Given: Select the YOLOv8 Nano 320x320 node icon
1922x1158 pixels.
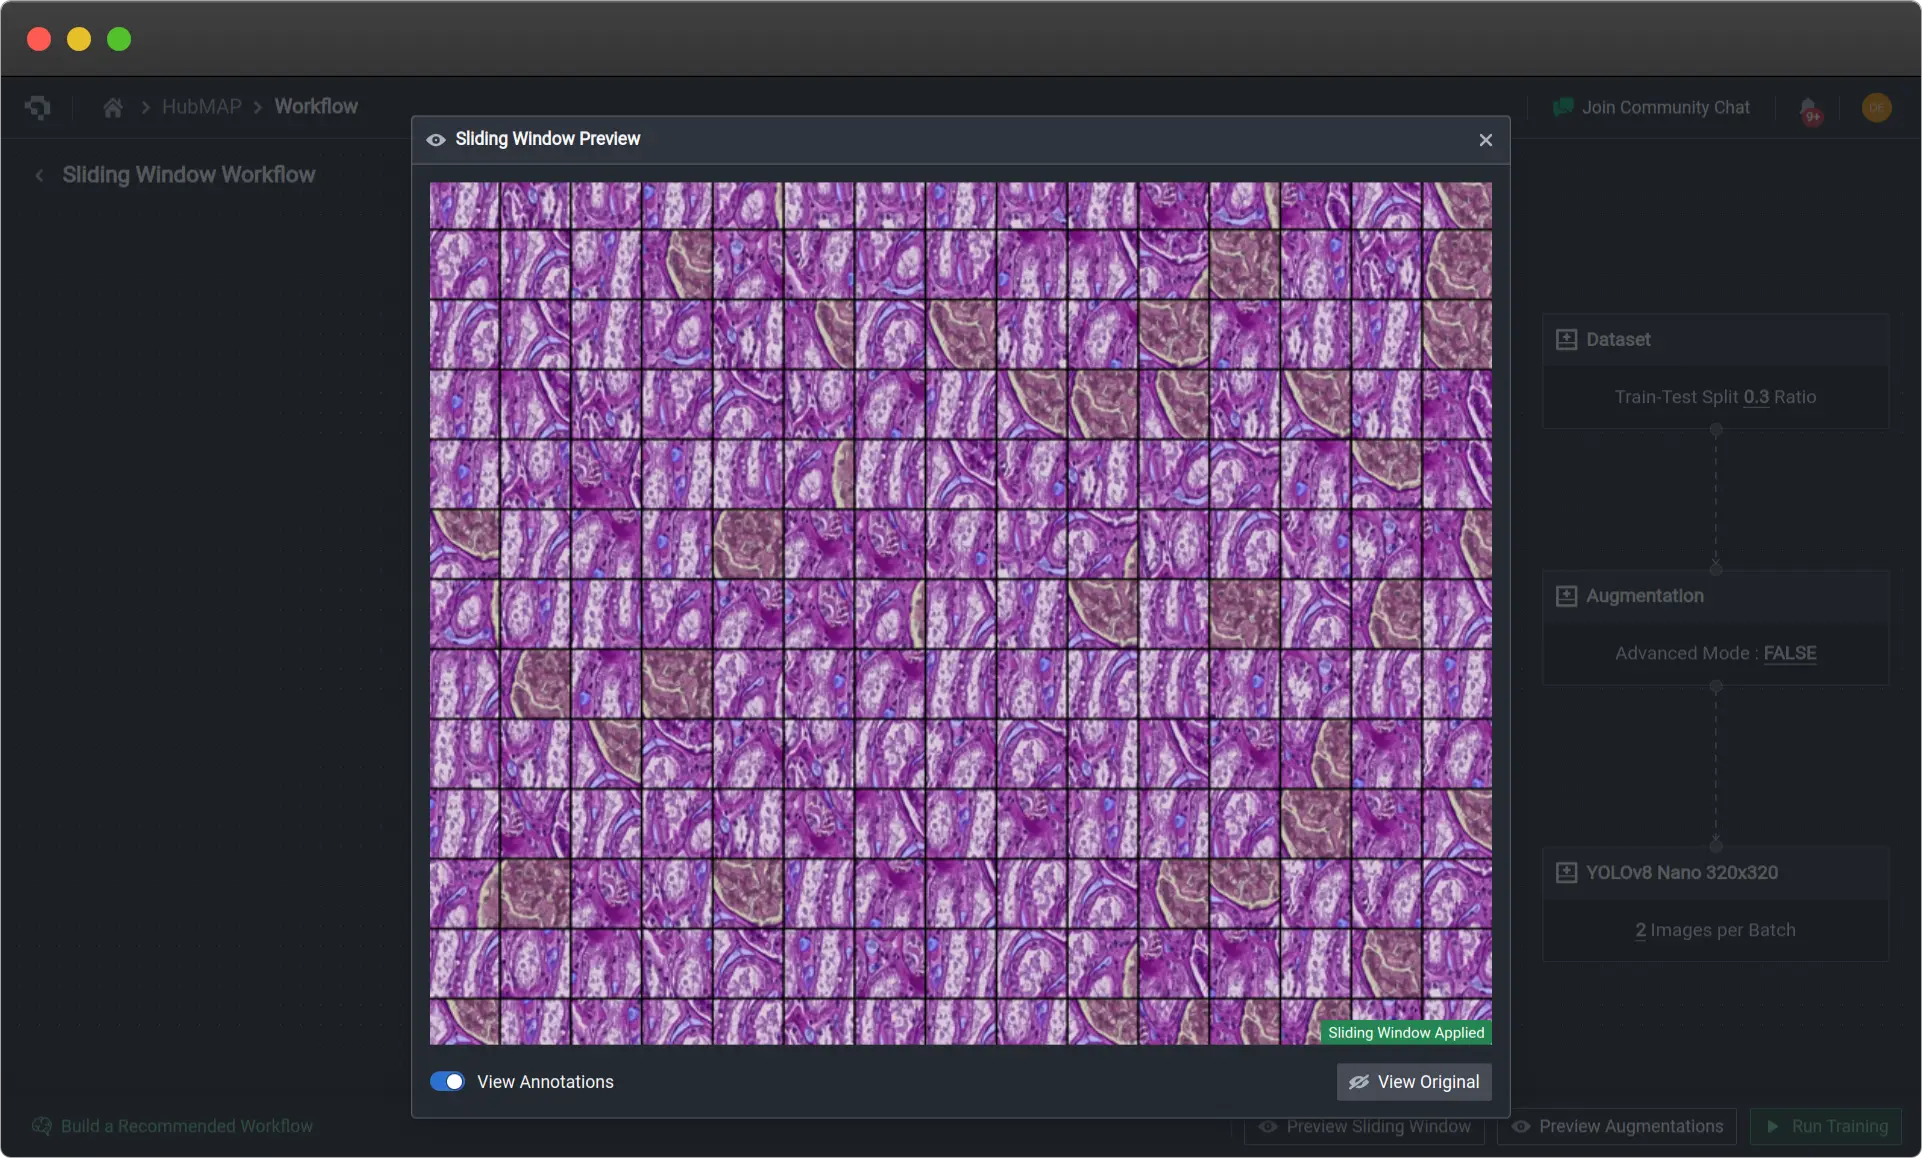Looking at the screenshot, I should (1566, 872).
